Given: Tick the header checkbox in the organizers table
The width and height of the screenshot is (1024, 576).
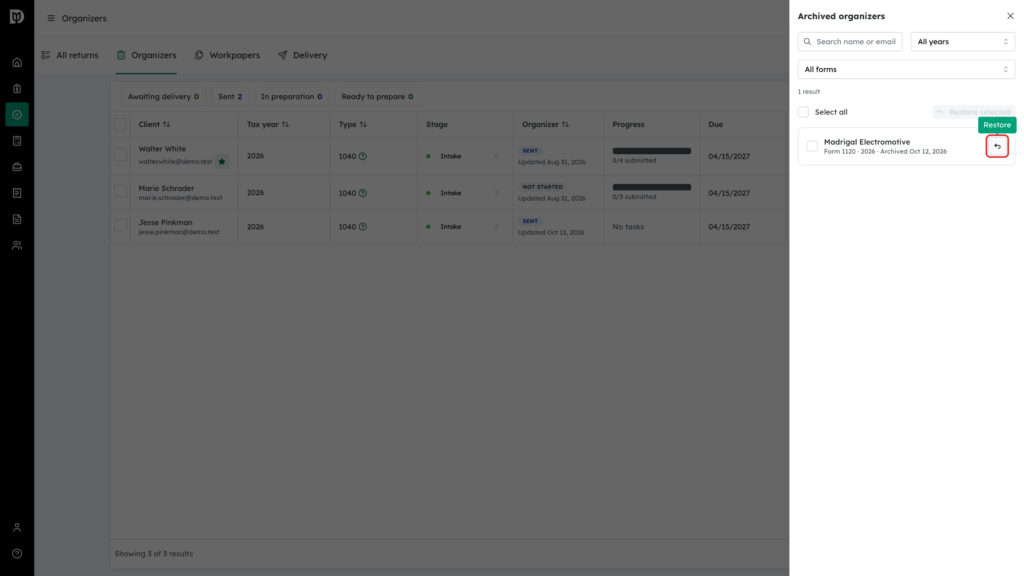Looking at the screenshot, I should (120, 125).
